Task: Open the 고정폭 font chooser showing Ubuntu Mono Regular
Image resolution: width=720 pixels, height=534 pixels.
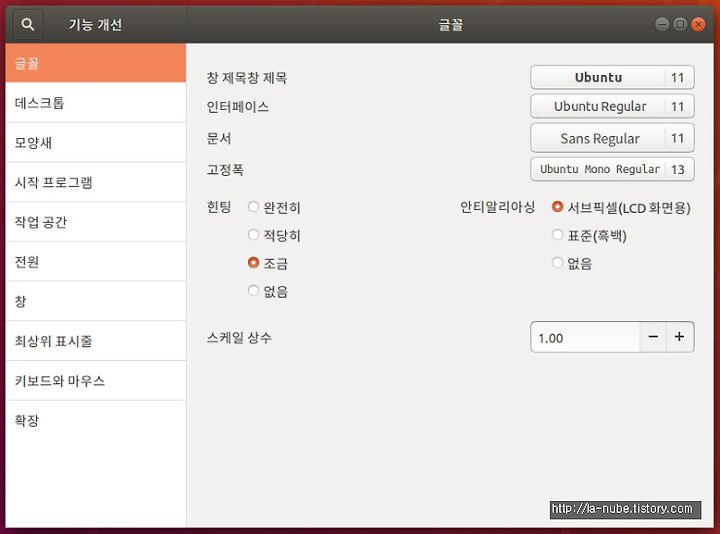Action: click(612, 169)
